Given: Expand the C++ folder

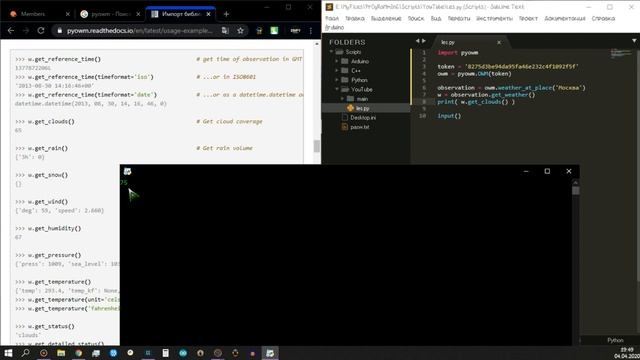Looking at the screenshot, I should [337, 71].
